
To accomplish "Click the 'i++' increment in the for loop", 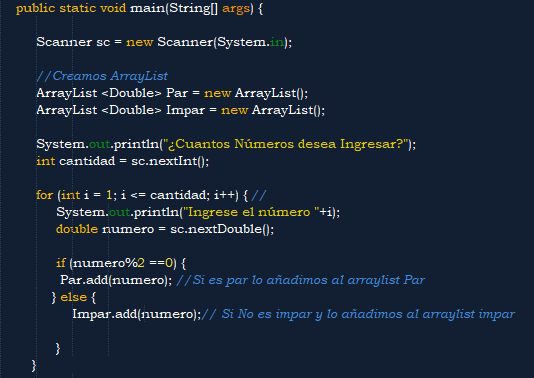I will coord(224,195).
